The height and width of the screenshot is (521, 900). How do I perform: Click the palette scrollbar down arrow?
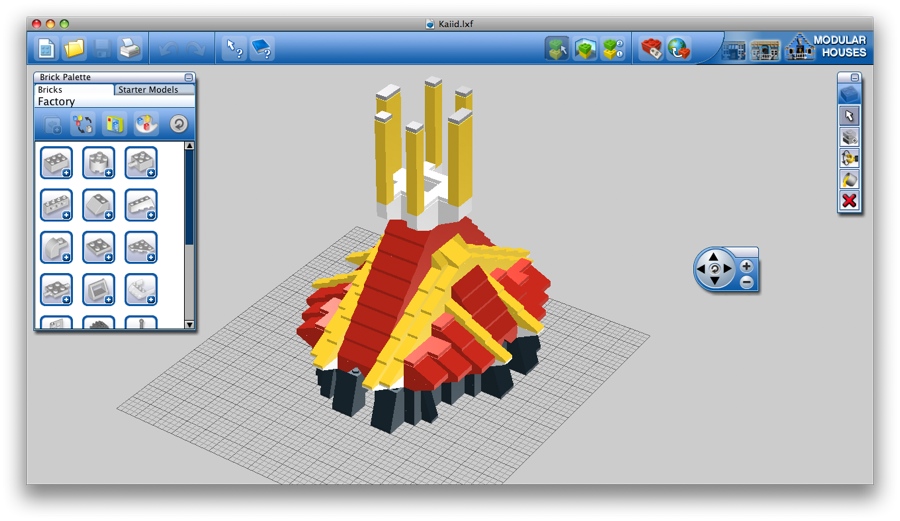click(189, 325)
